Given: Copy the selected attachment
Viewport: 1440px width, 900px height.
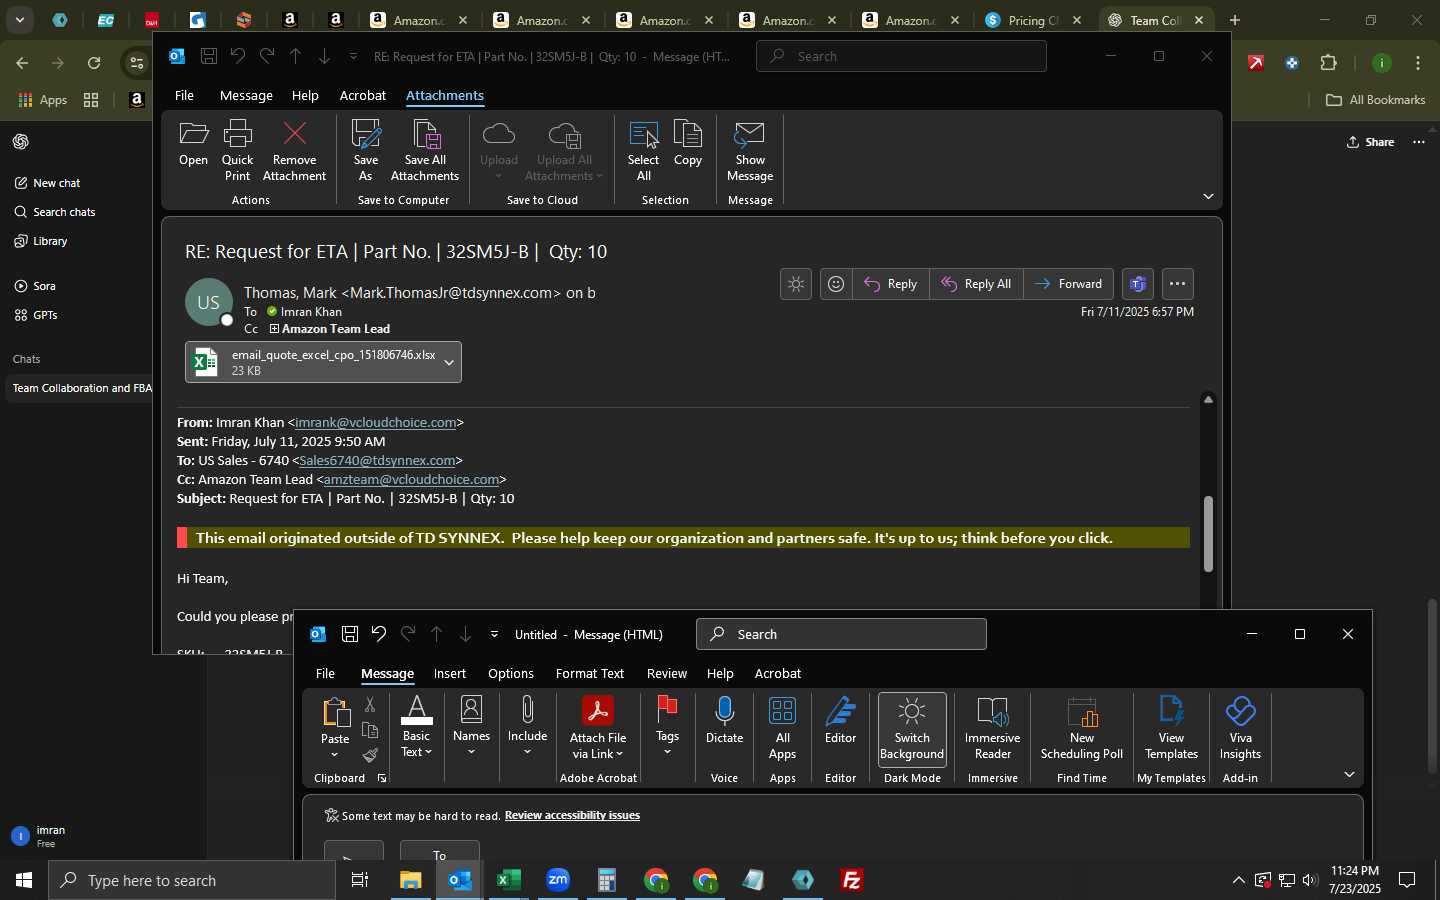Looking at the screenshot, I should 688,143.
